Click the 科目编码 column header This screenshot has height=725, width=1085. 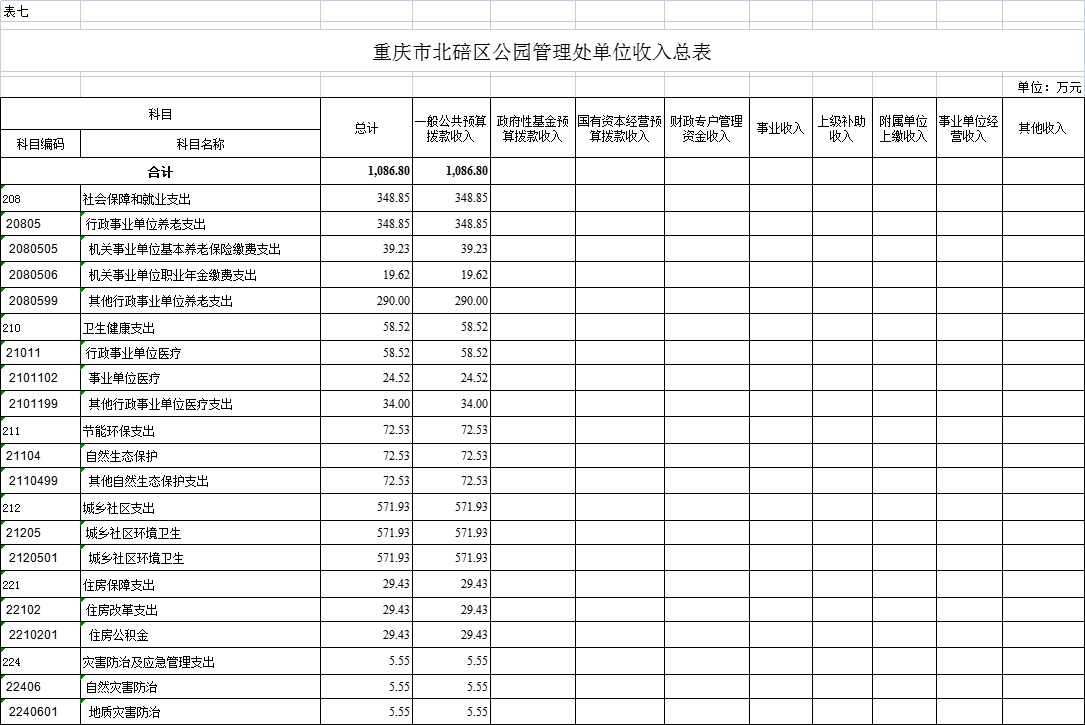pos(41,144)
